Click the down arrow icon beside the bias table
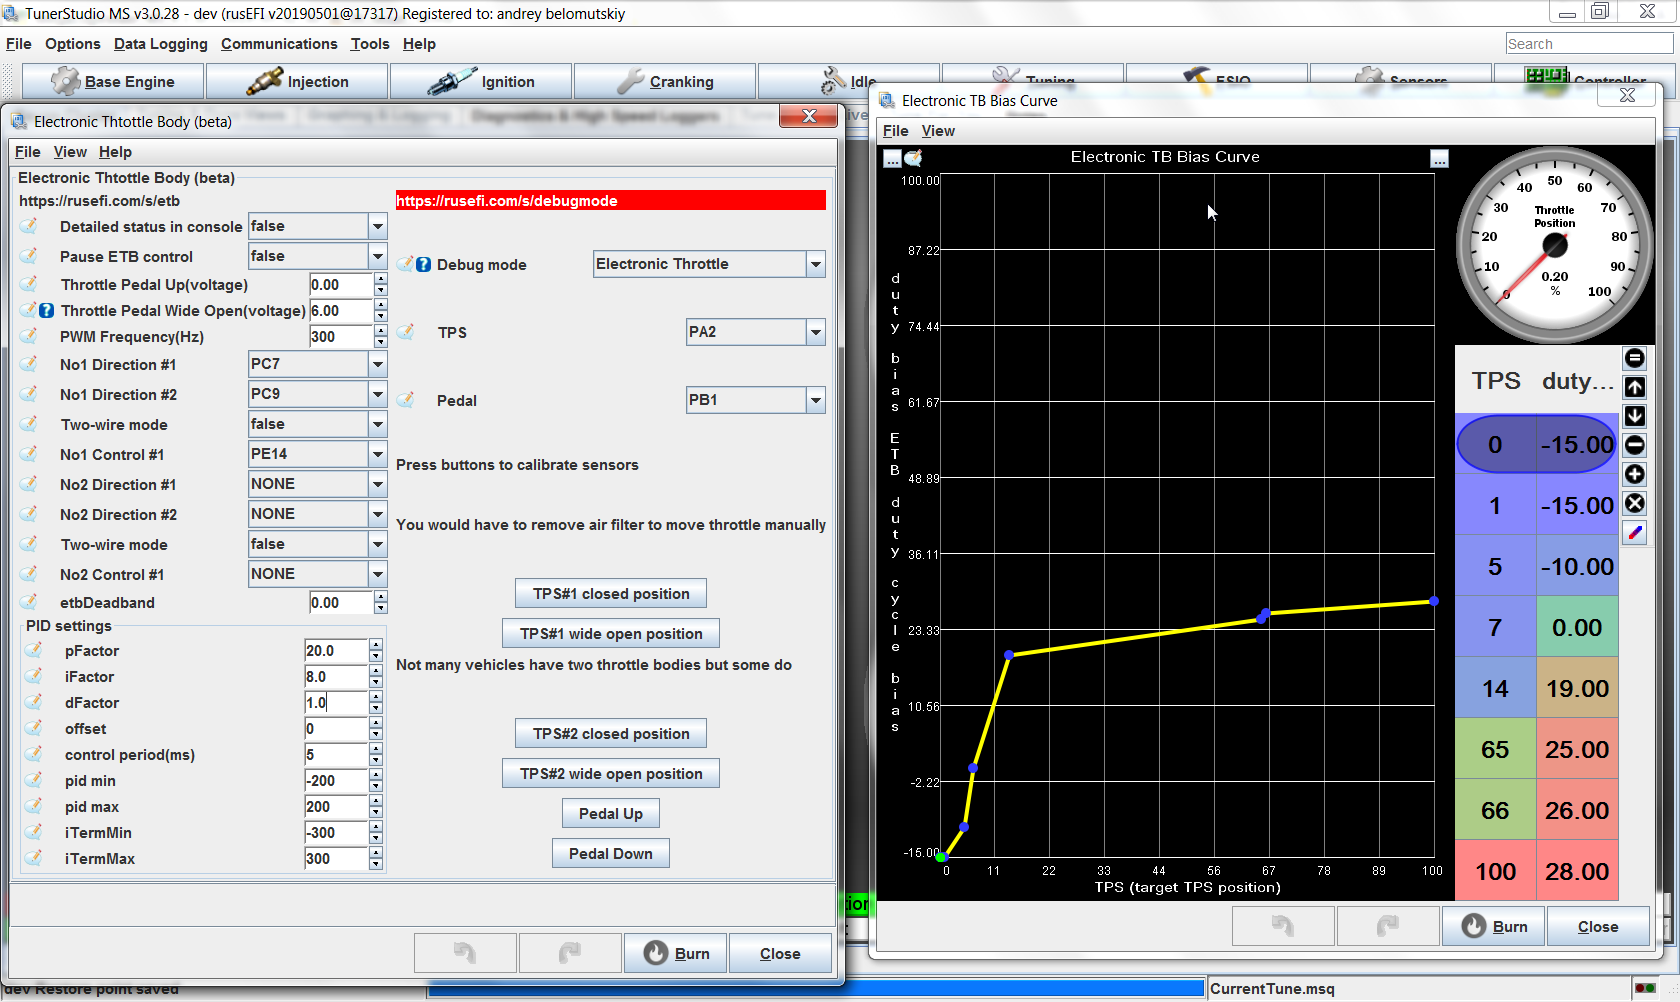This screenshot has height=1002, width=1680. (x=1634, y=416)
